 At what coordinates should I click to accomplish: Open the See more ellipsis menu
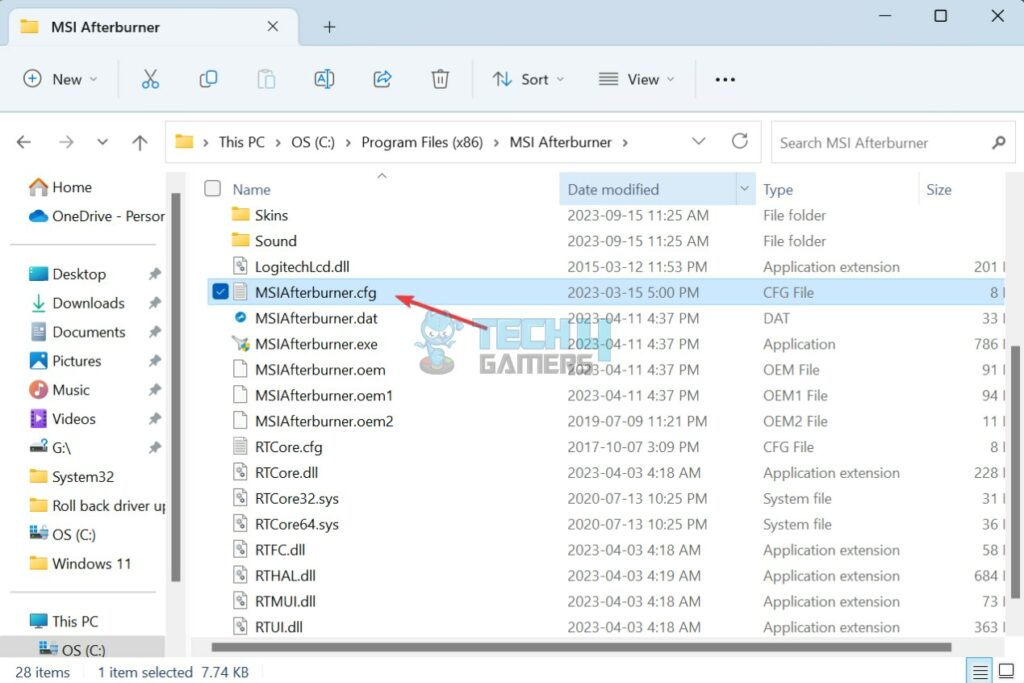[725, 79]
